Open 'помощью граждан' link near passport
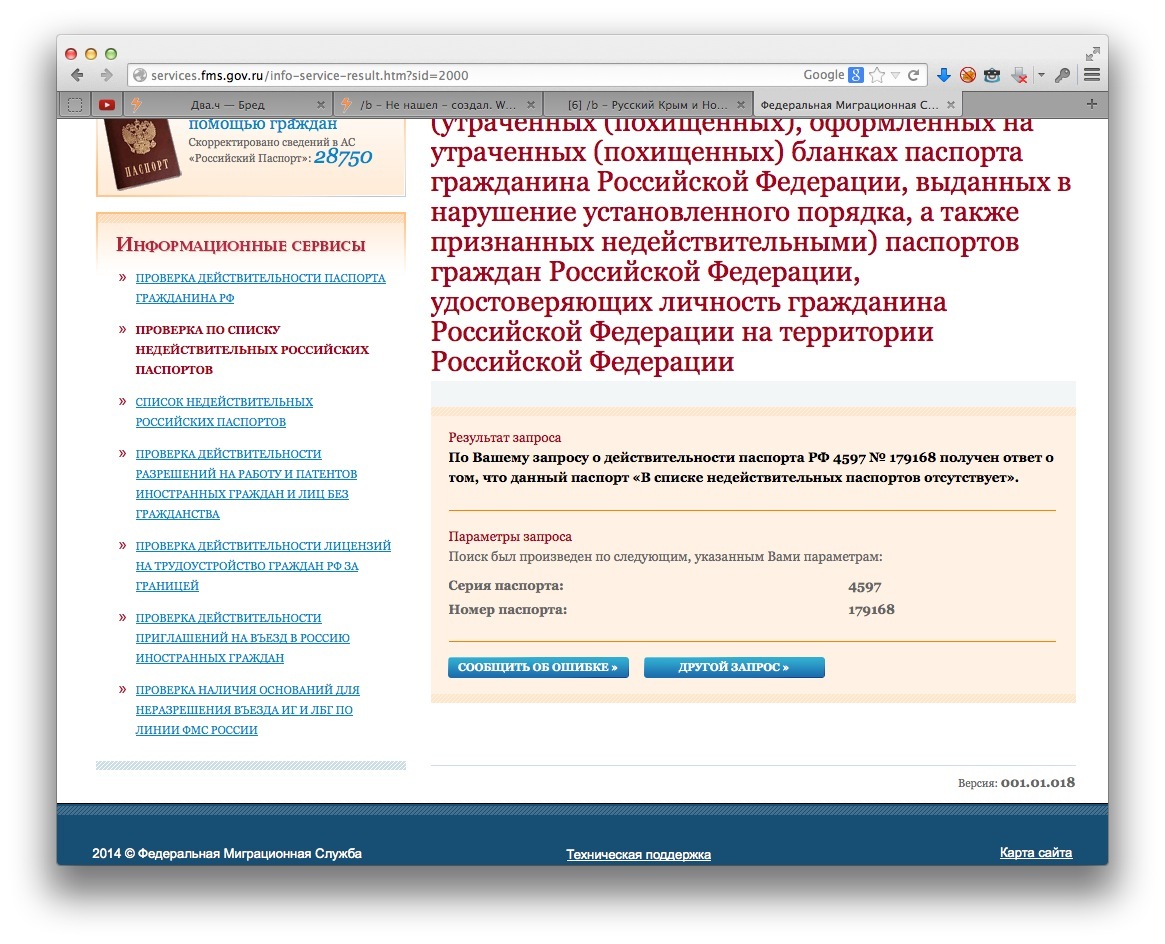1165x944 pixels. point(262,124)
